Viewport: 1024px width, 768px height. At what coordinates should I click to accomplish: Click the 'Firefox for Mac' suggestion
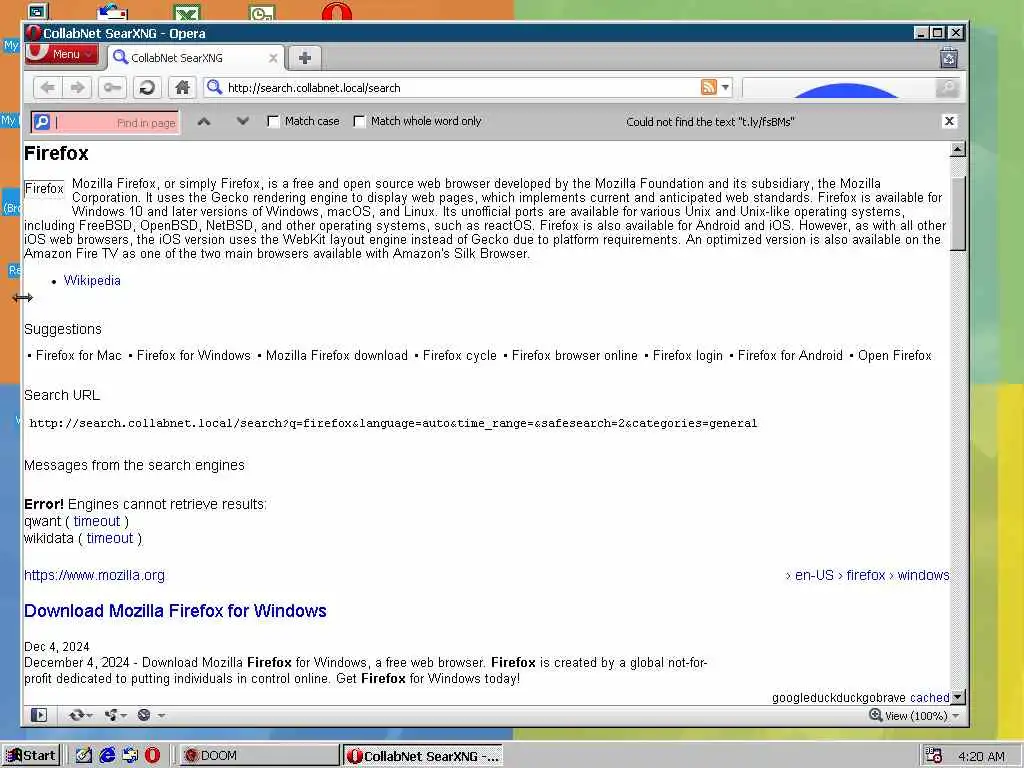78,355
